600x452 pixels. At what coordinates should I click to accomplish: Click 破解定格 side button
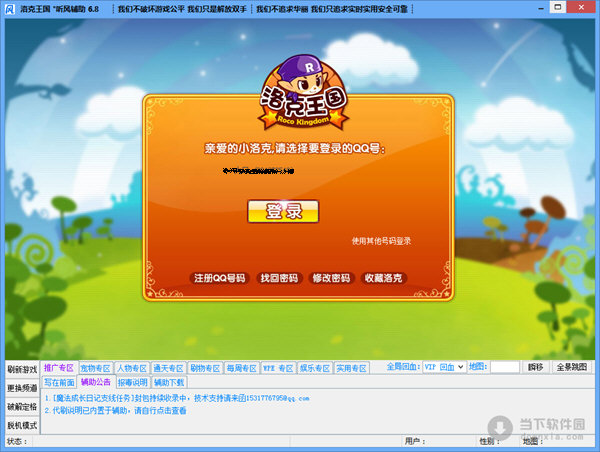[22, 406]
